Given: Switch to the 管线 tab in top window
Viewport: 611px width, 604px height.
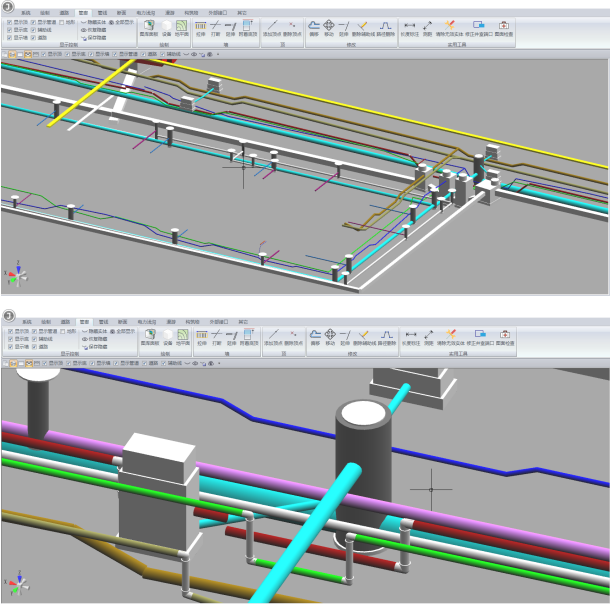Looking at the screenshot, I should click(x=102, y=13).
